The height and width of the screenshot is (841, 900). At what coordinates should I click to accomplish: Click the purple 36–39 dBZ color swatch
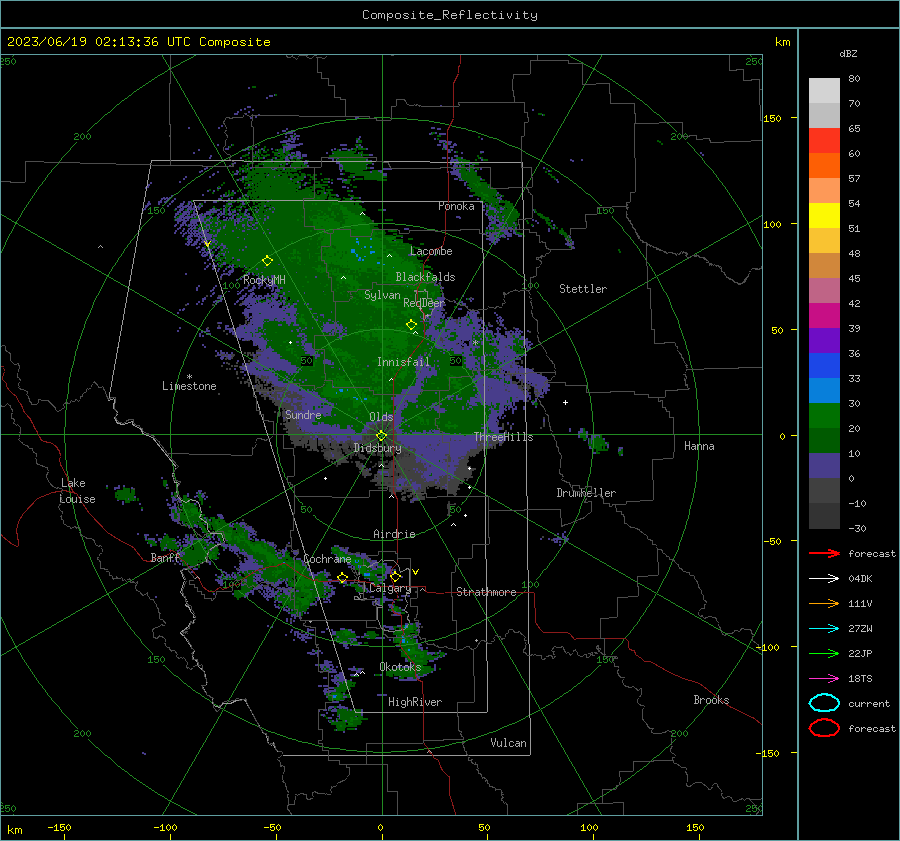tap(824, 341)
